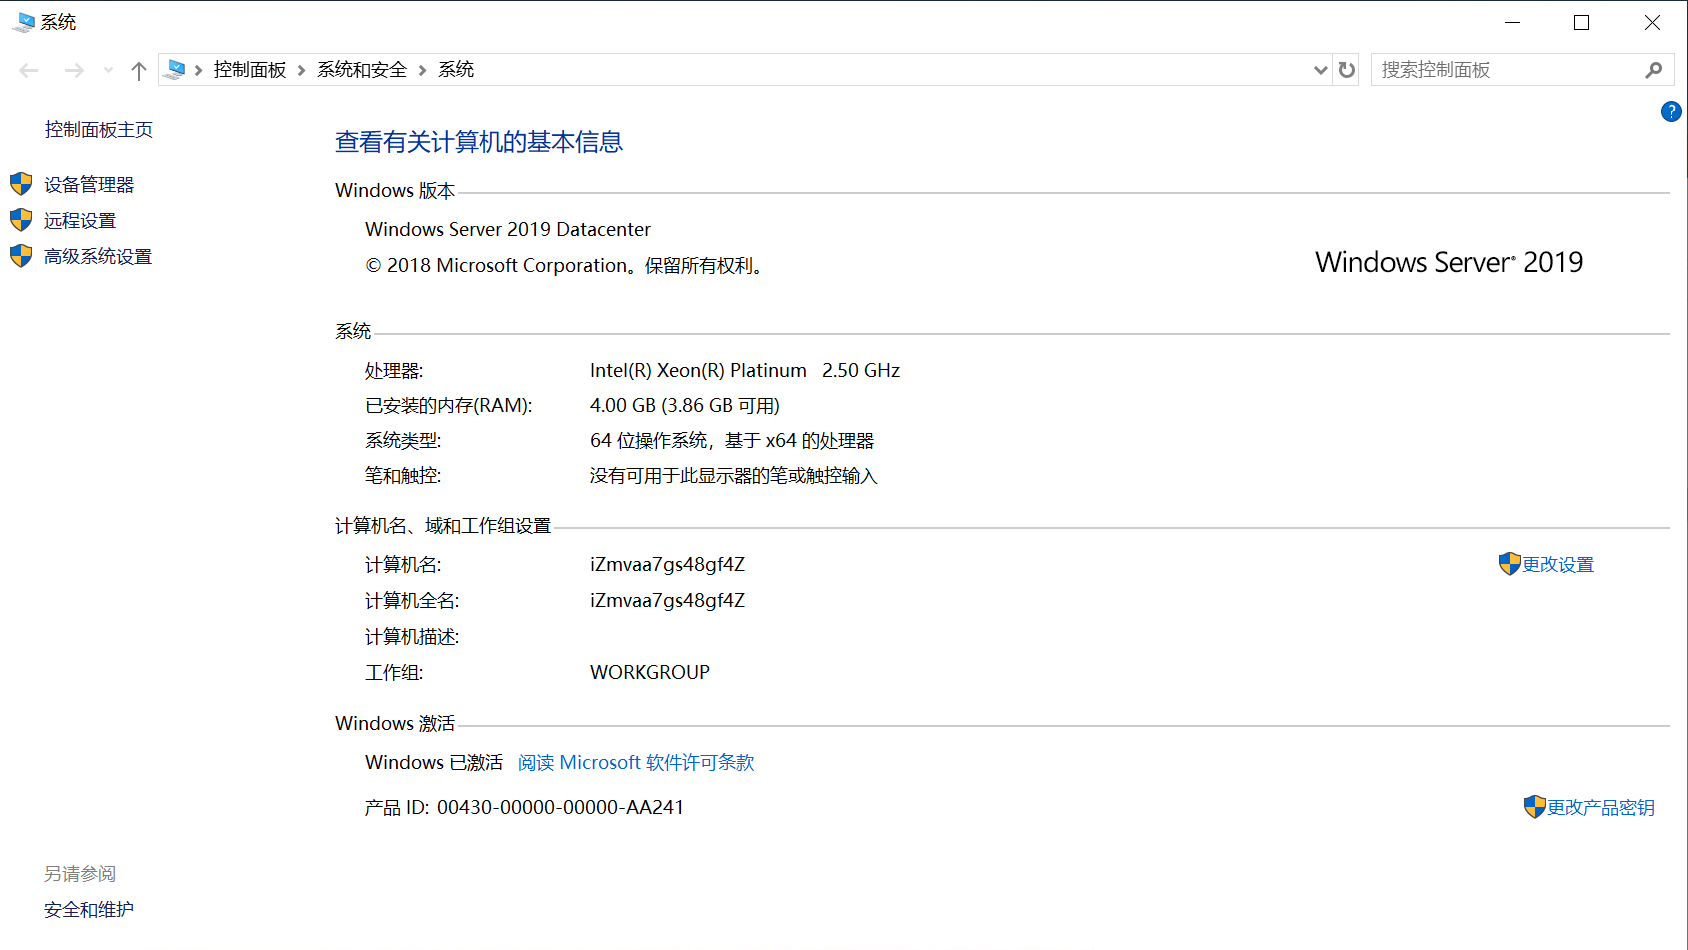The width and height of the screenshot is (1688, 950).
Task: Expand chevron before 控制面板 breadcrumb
Action: pyautogui.click(x=199, y=70)
